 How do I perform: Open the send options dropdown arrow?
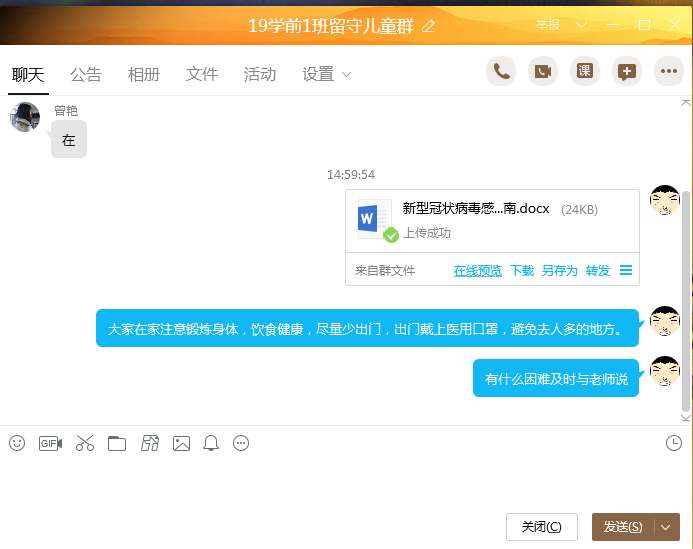pyautogui.click(x=666, y=527)
